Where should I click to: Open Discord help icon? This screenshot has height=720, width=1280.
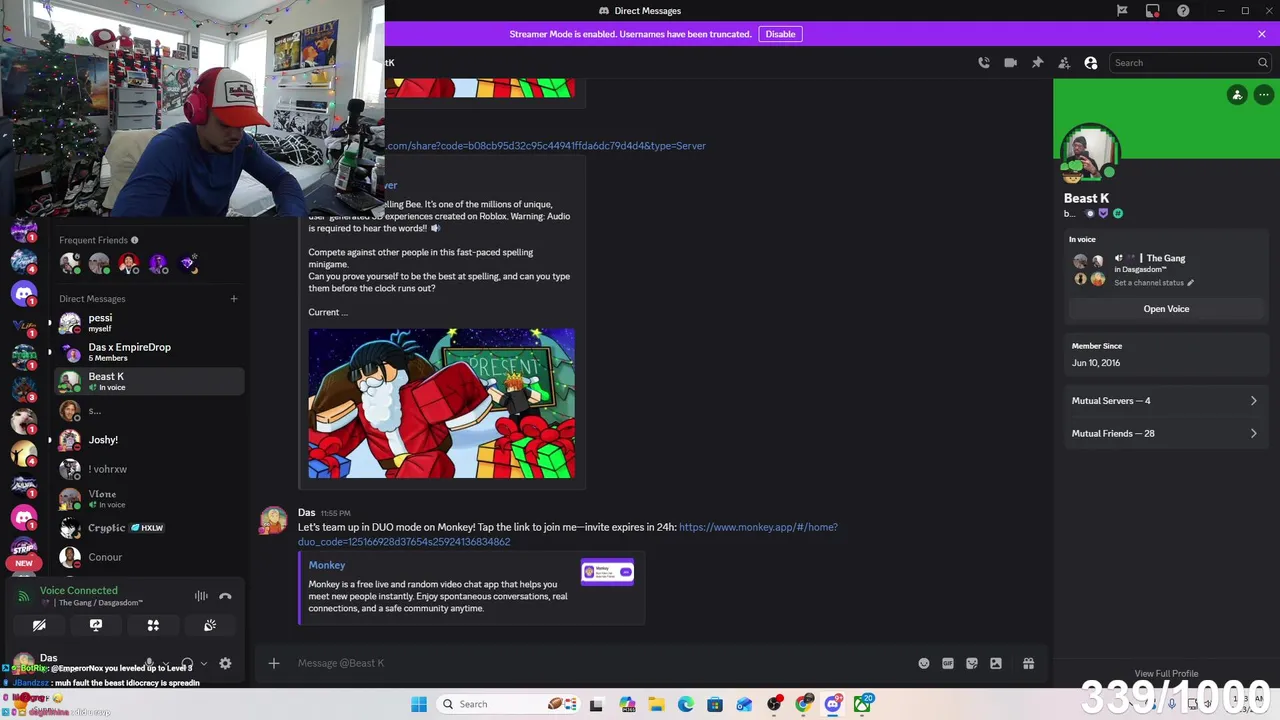coord(1184,11)
